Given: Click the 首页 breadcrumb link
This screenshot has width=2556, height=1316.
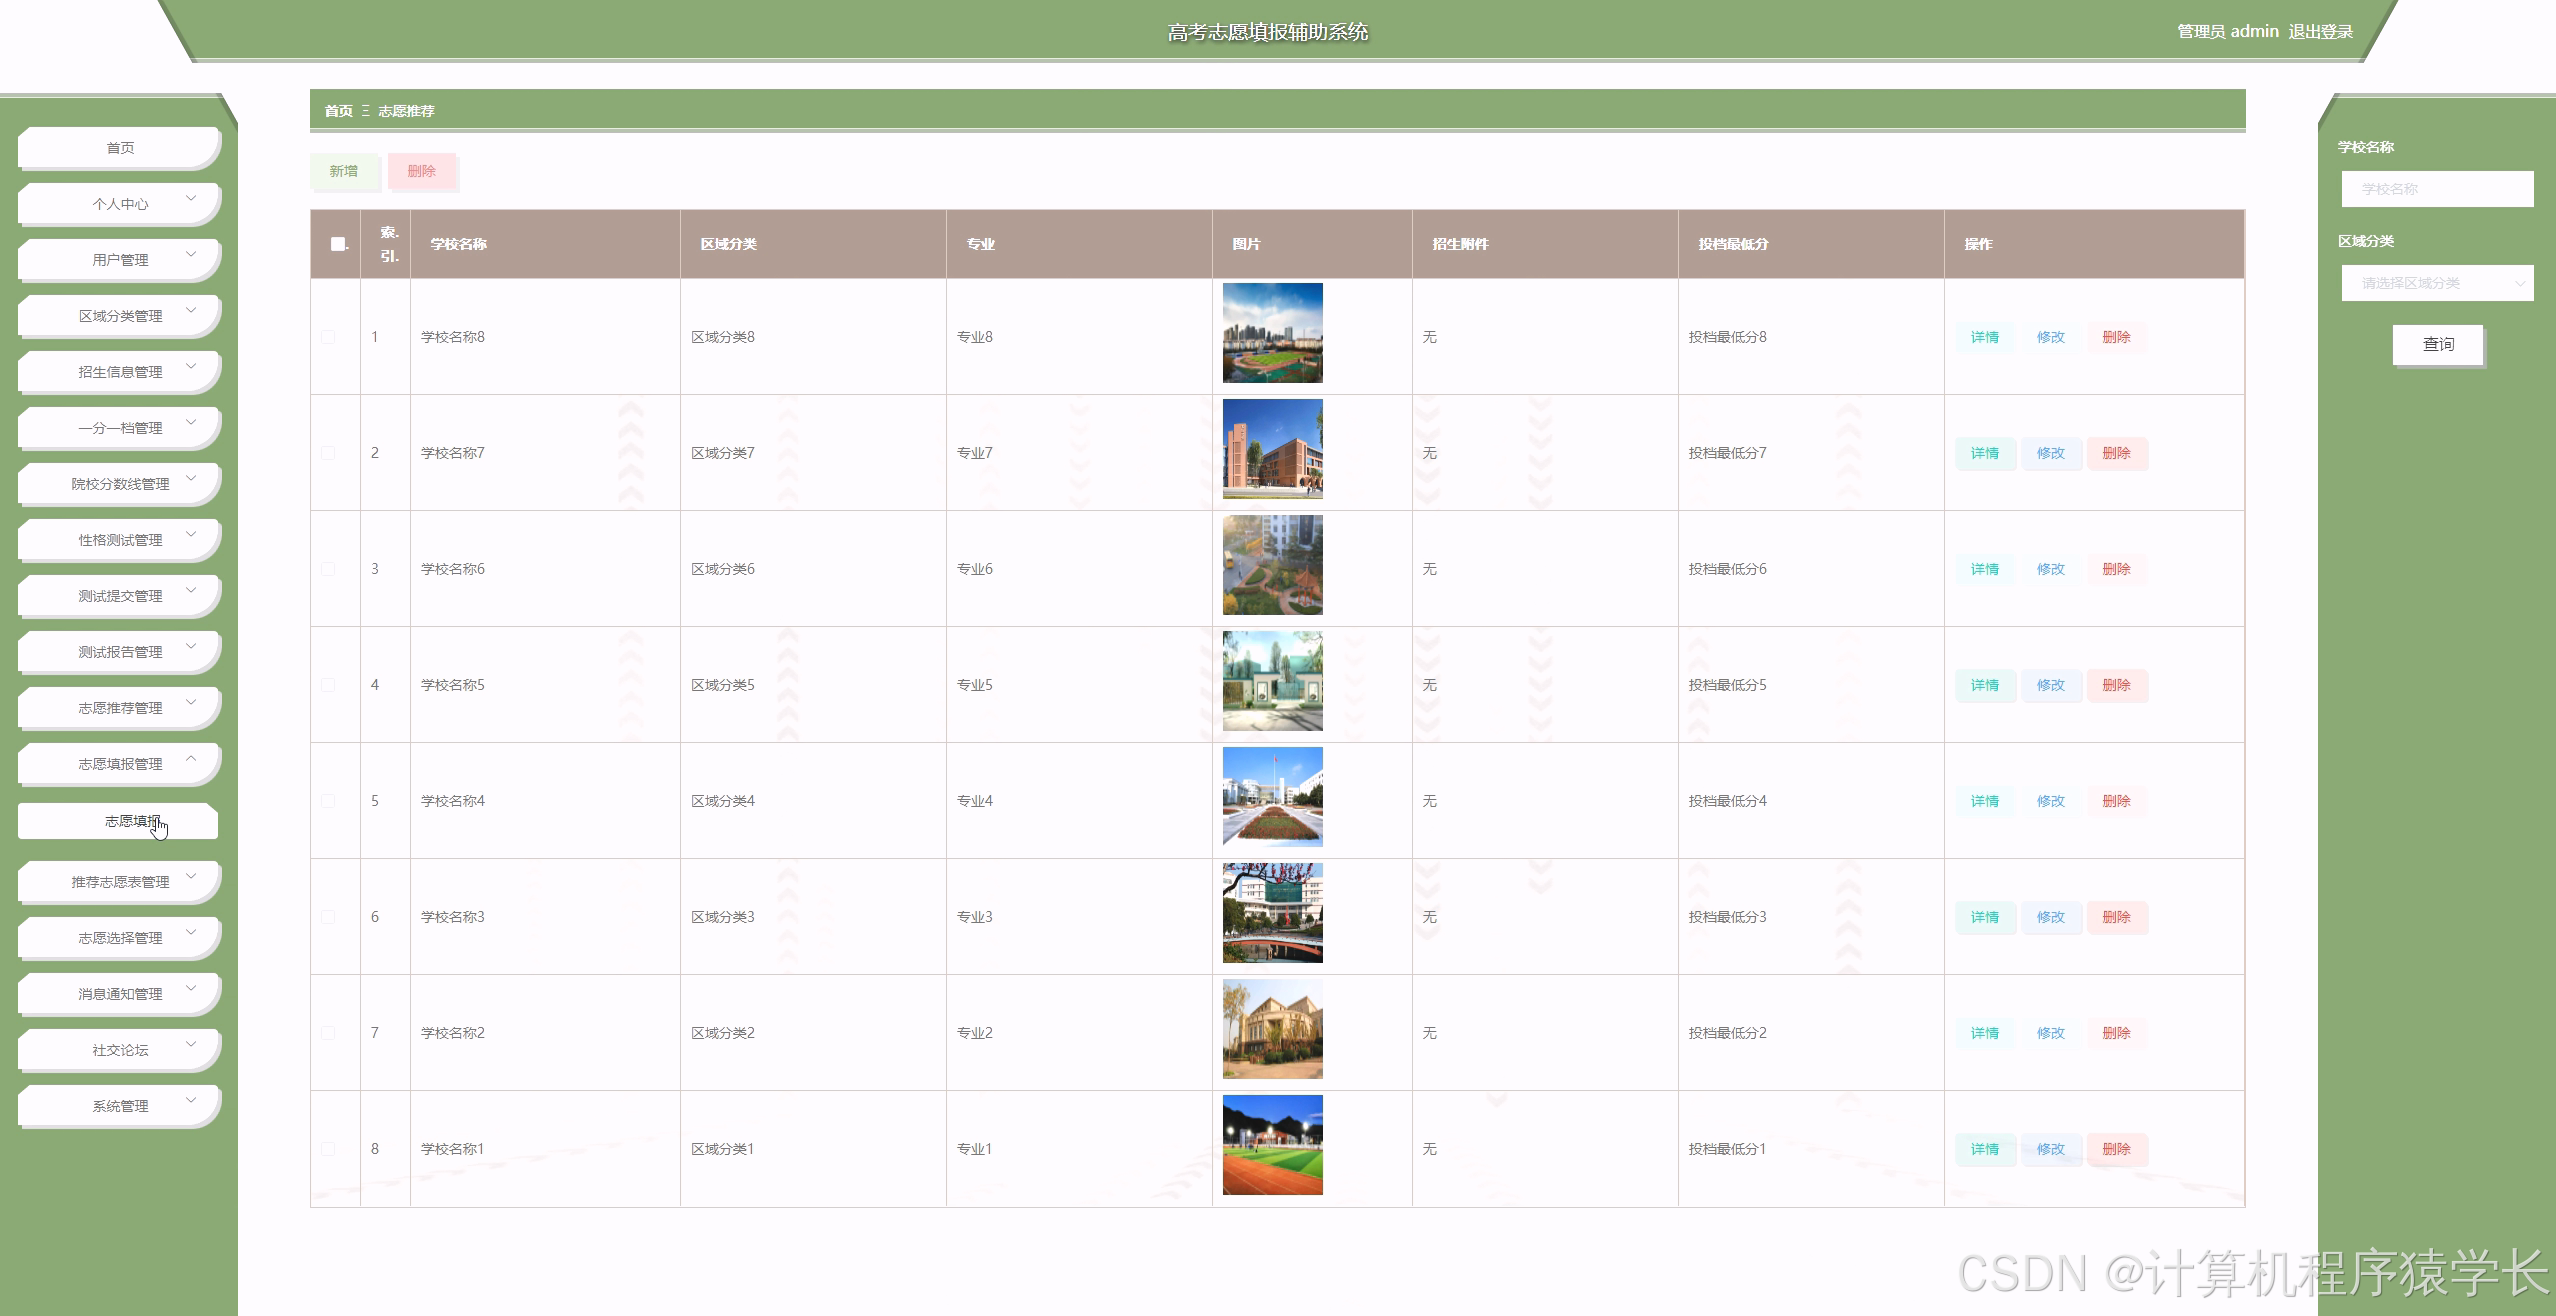Looking at the screenshot, I should point(338,111).
